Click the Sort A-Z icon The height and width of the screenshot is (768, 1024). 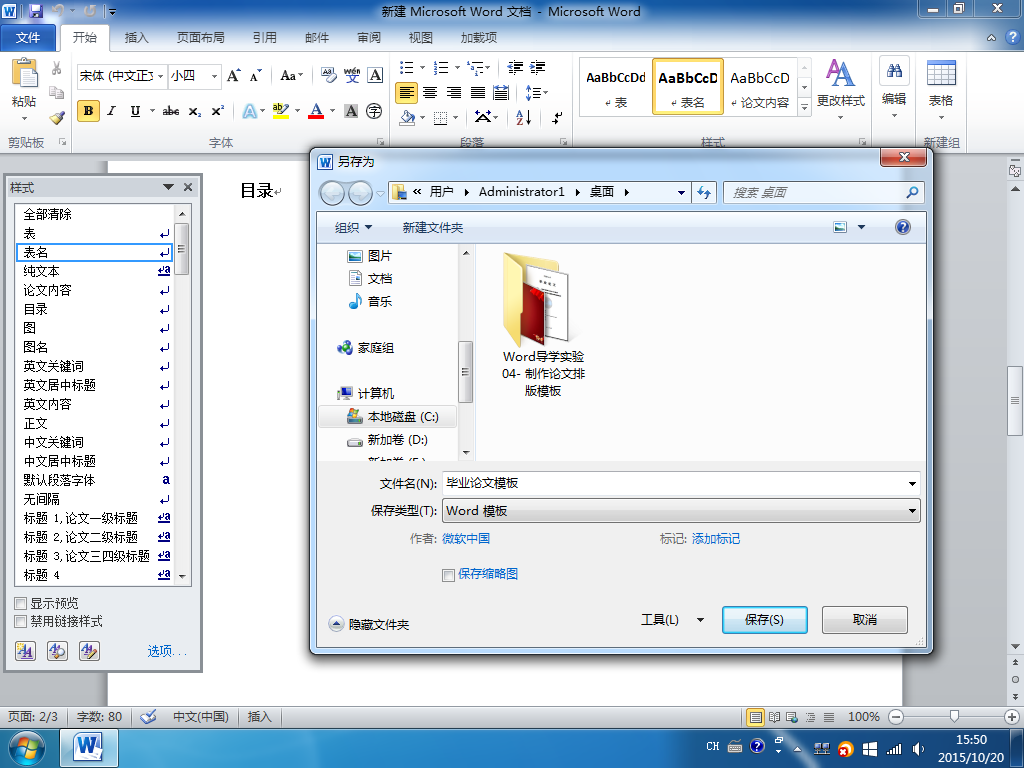click(524, 118)
